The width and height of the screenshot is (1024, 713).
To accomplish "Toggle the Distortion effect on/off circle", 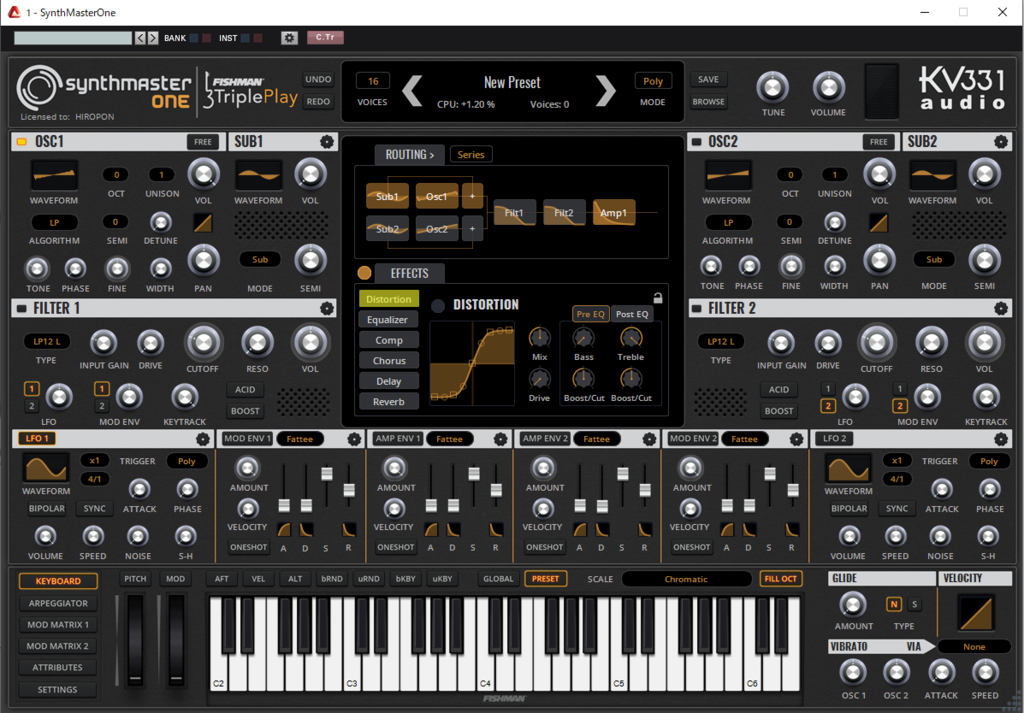I will pos(438,305).
